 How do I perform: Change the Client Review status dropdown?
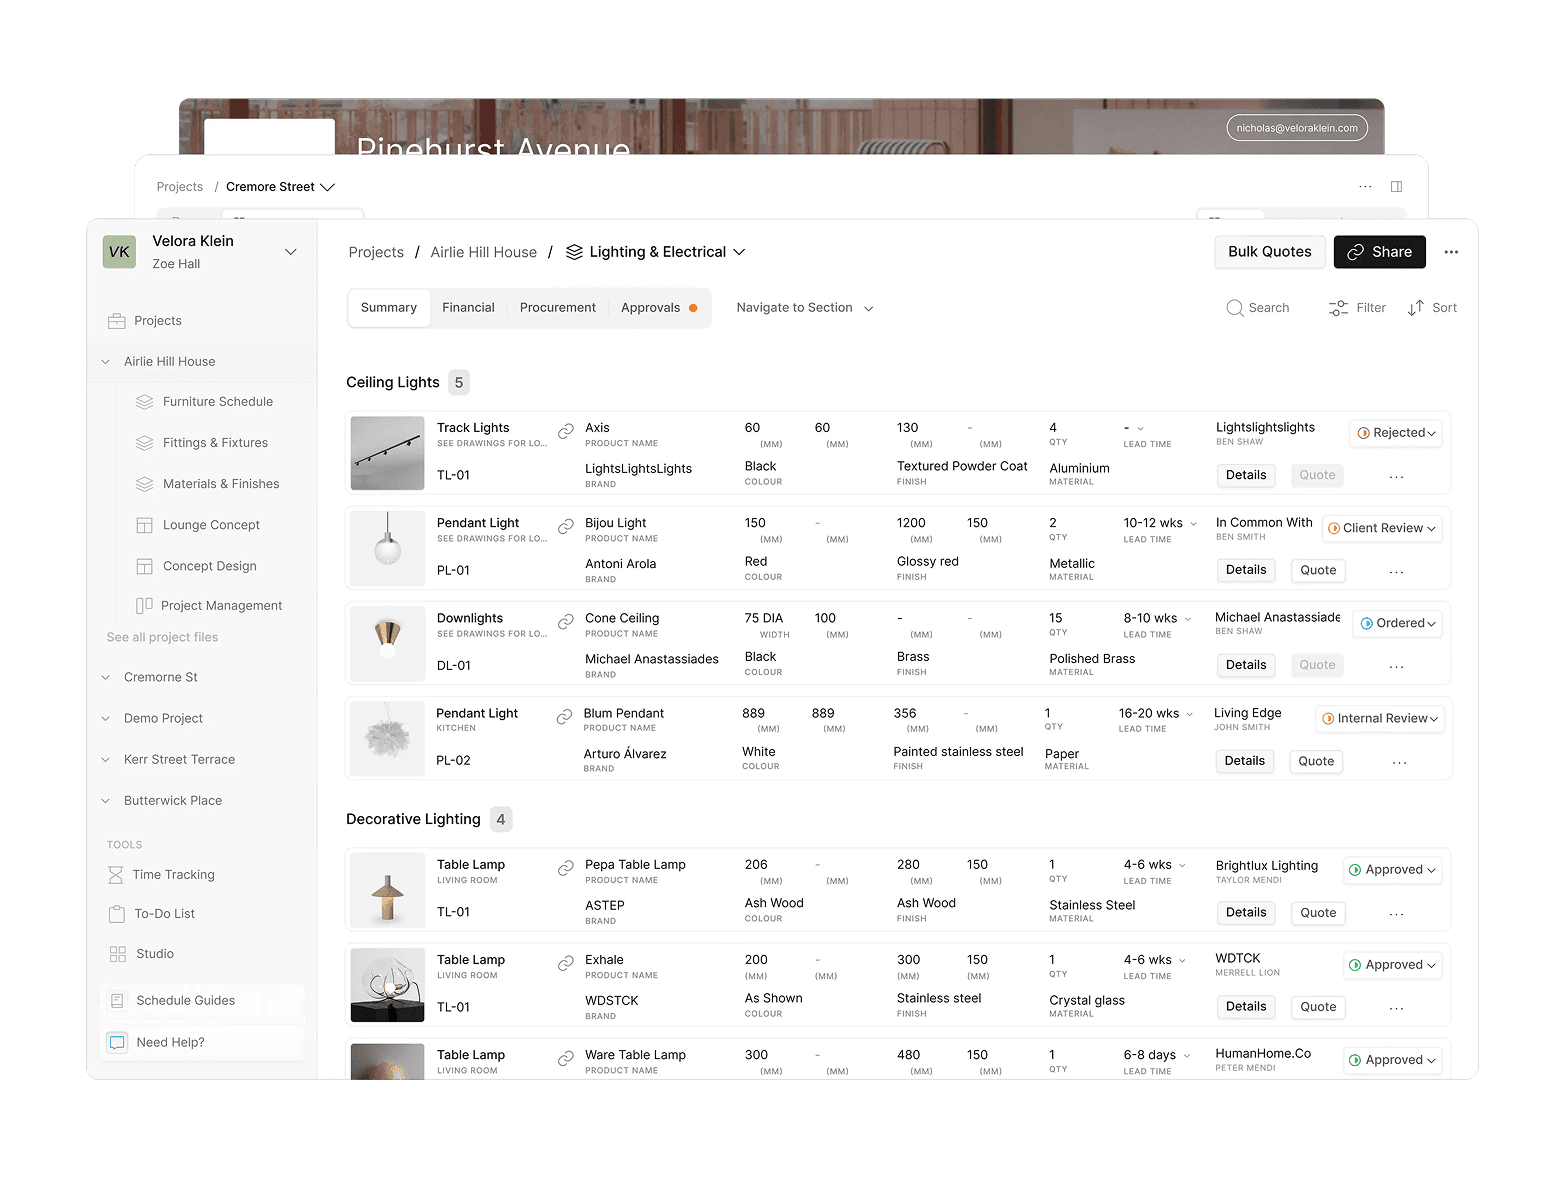(x=1383, y=528)
